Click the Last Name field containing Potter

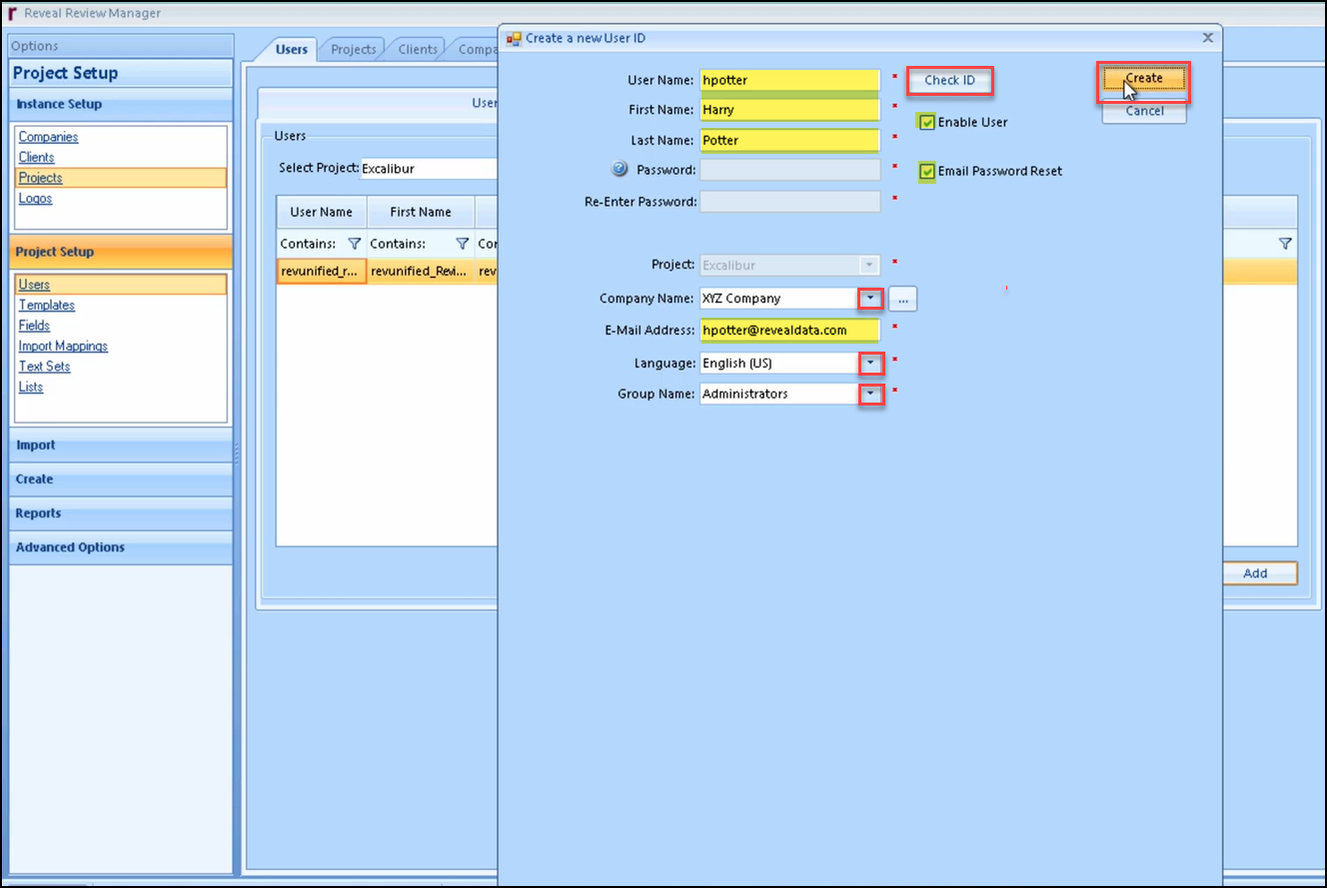point(790,140)
